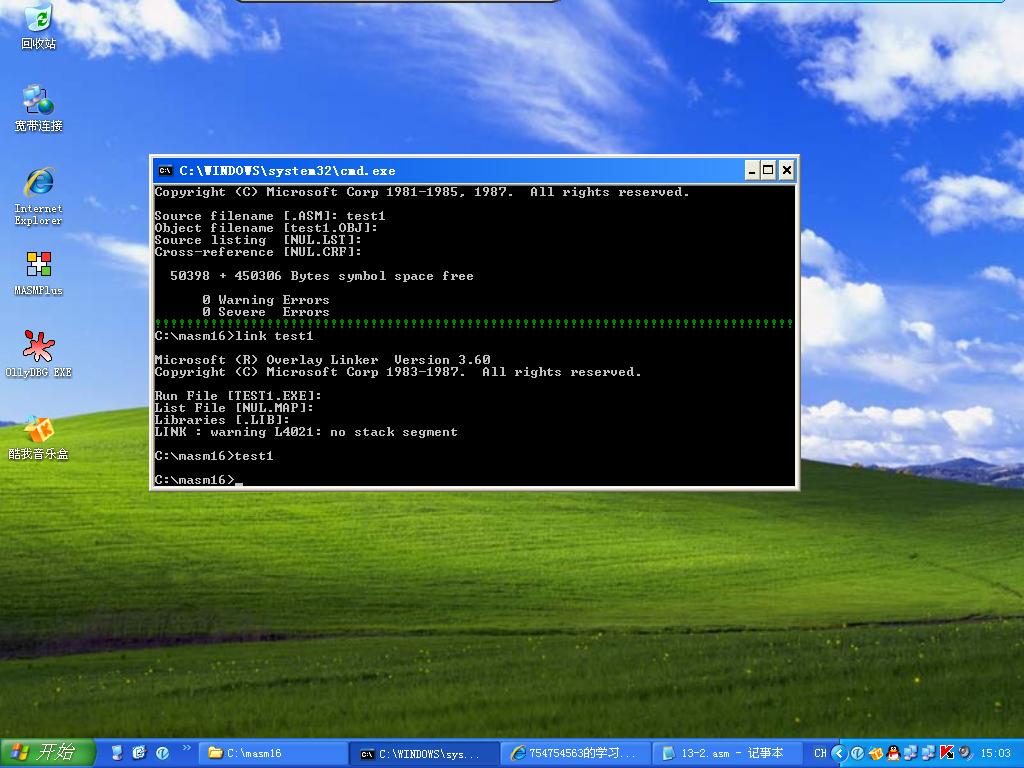Switch to the 754754563的学习 browser taskbar button
The height and width of the screenshot is (768, 1024).
(x=576, y=754)
